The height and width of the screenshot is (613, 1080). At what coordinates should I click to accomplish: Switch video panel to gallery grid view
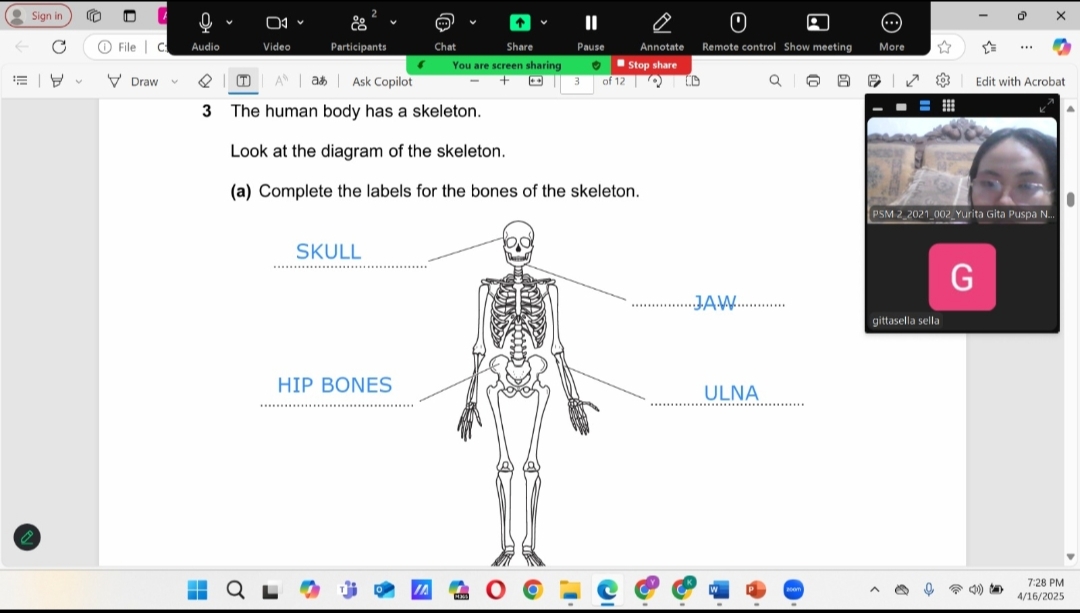948,106
